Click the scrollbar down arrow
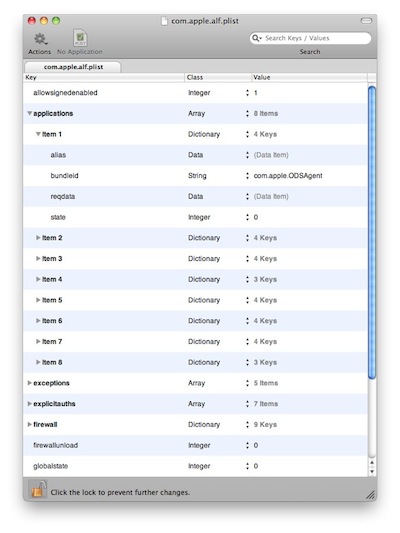The width and height of the screenshot is (400, 533). pos(372,471)
